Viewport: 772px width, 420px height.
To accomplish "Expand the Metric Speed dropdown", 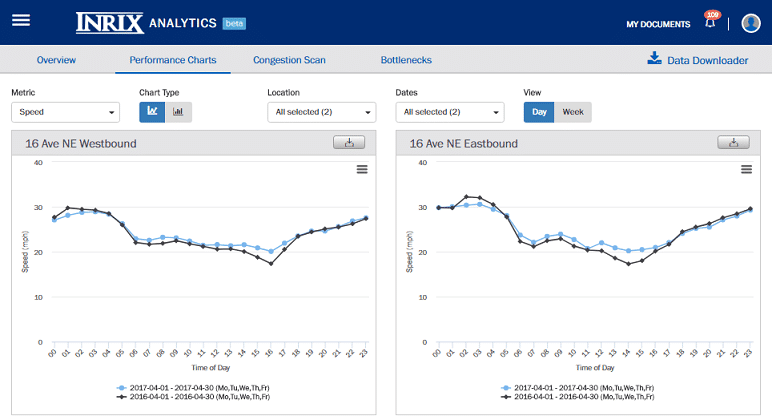I will pyautogui.click(x=65, y=113).
